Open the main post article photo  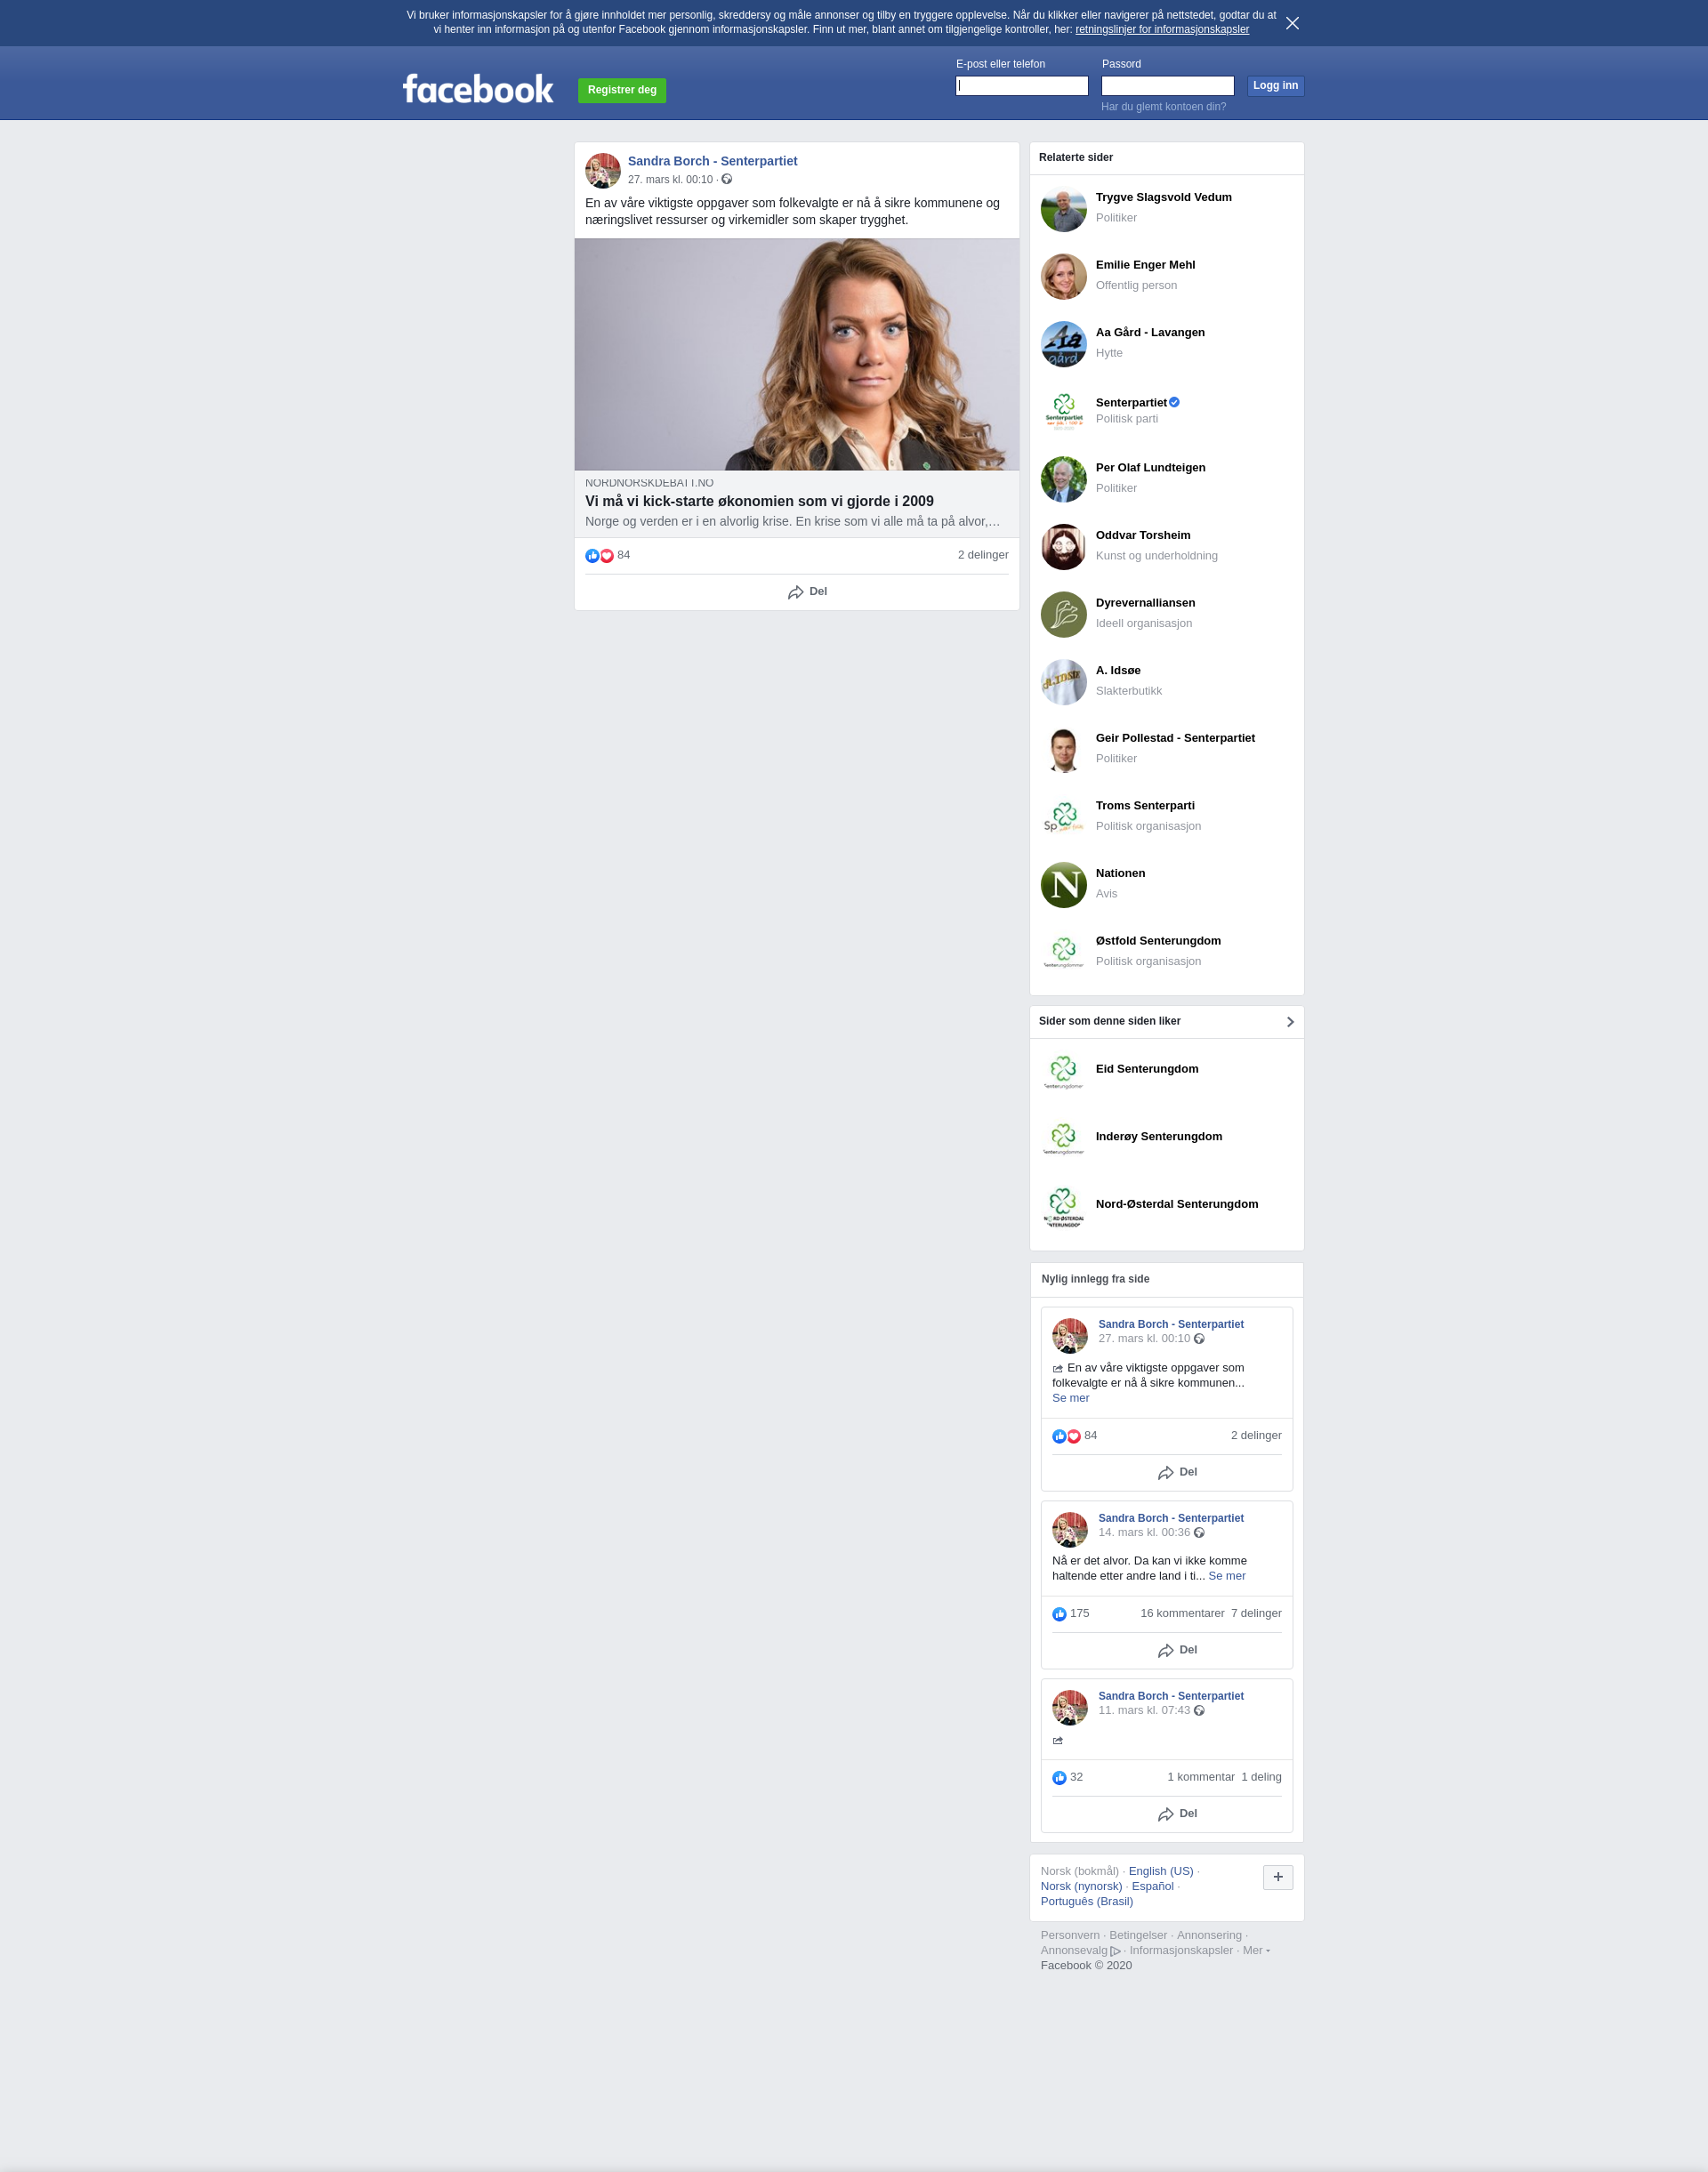pos(796,354)
